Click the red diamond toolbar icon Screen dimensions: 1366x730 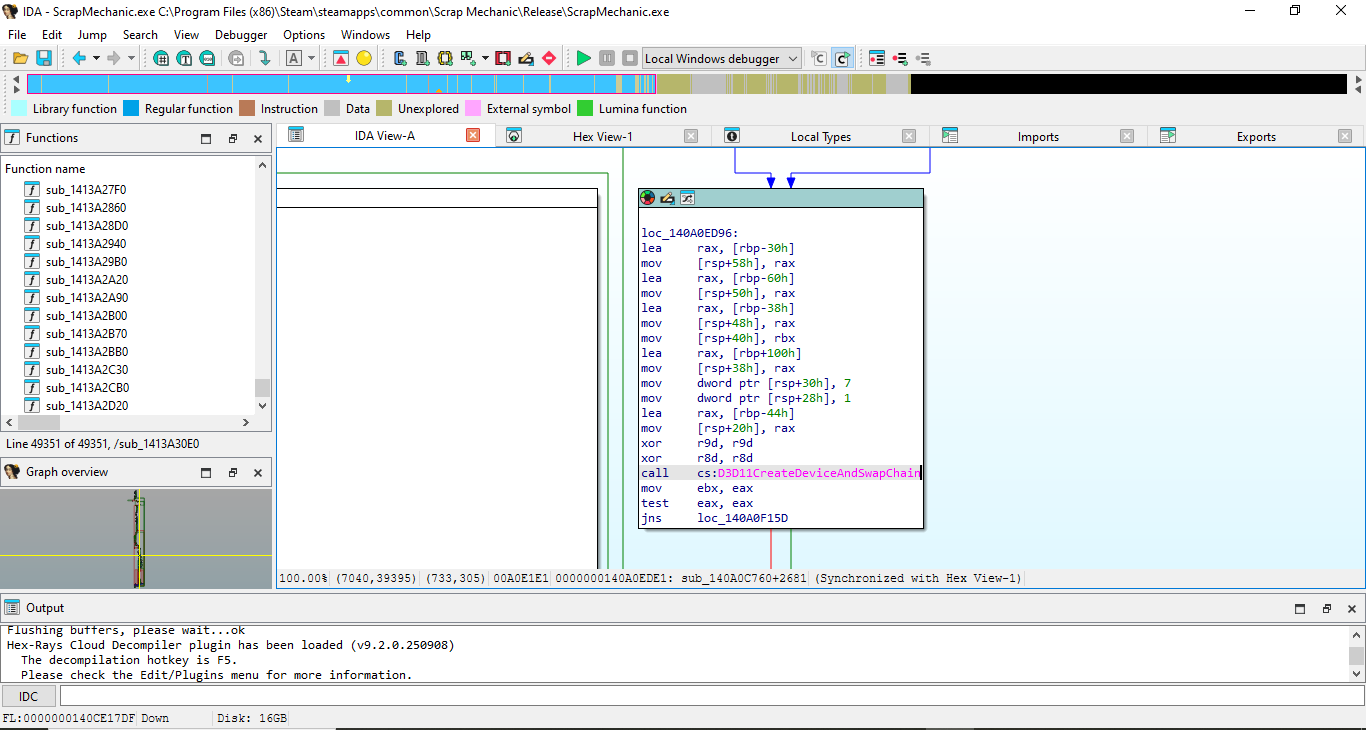coord(549,58)
